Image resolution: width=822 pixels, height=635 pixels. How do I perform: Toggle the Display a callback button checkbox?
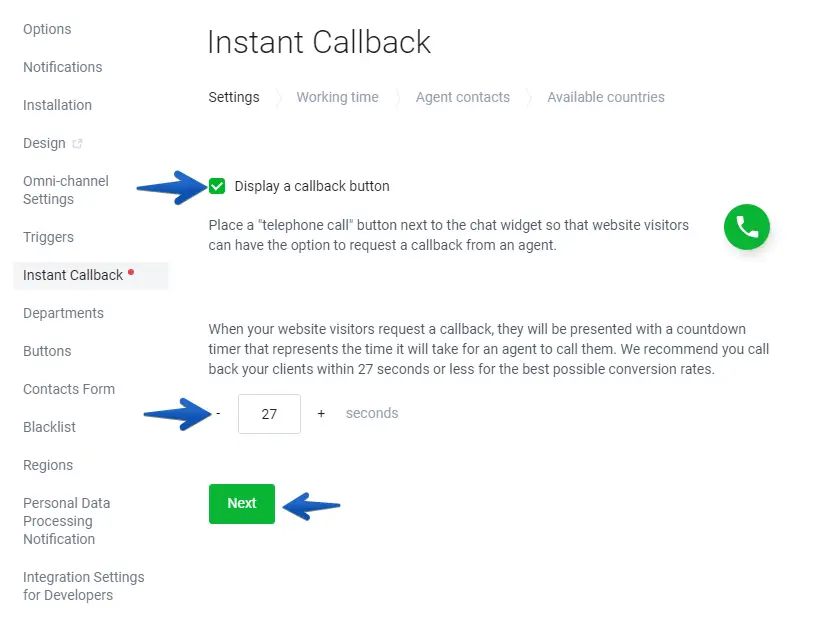pos(217,186)
